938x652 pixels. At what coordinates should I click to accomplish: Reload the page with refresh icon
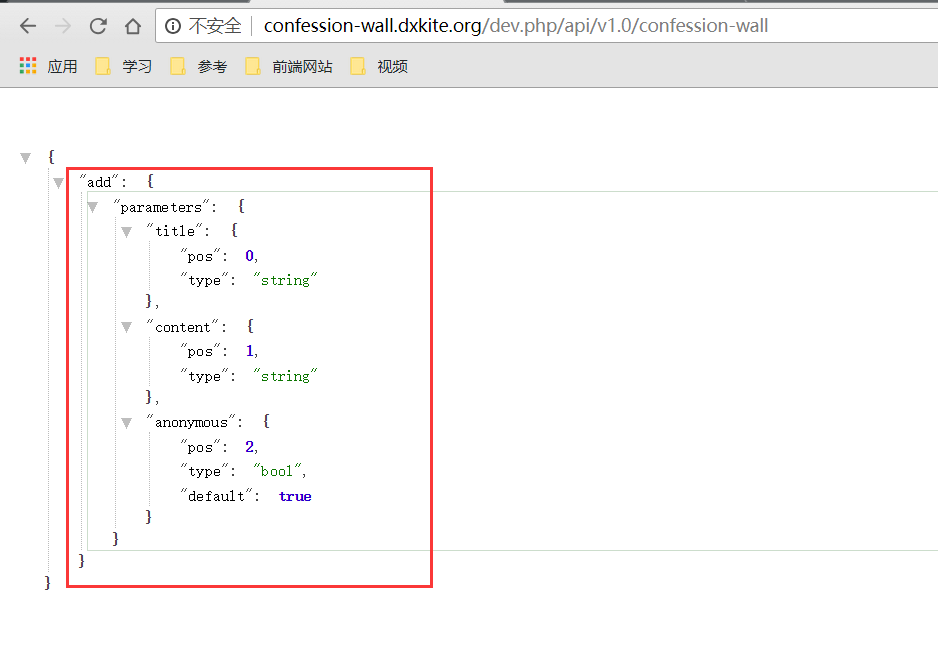(x=98, y=26)
